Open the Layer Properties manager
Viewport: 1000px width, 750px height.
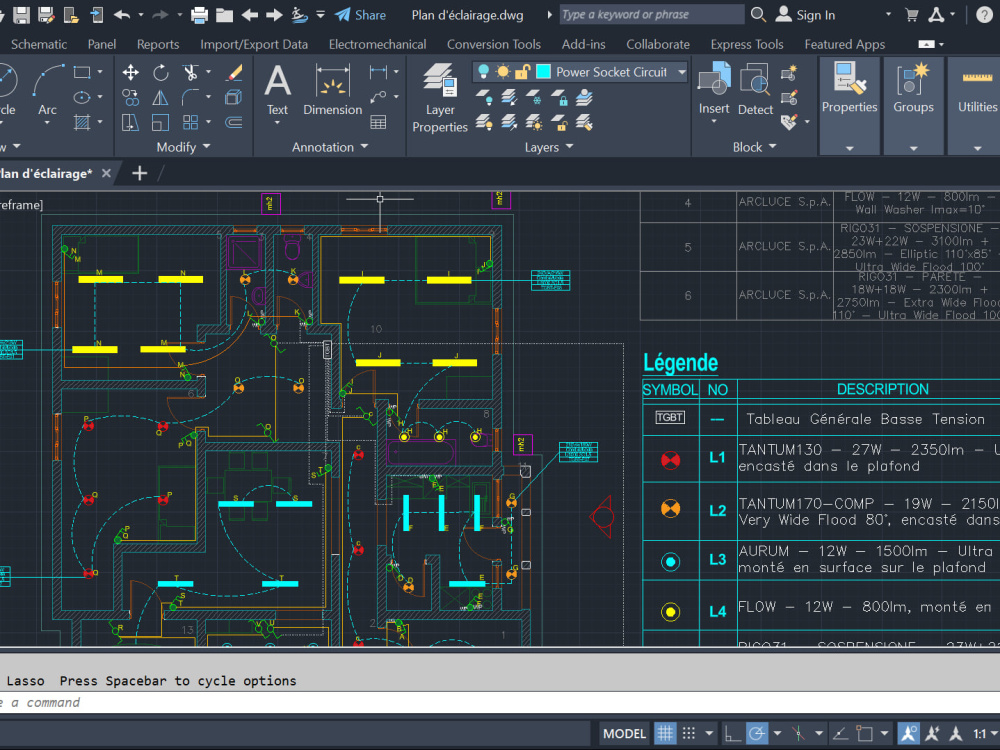pos(440,98)
